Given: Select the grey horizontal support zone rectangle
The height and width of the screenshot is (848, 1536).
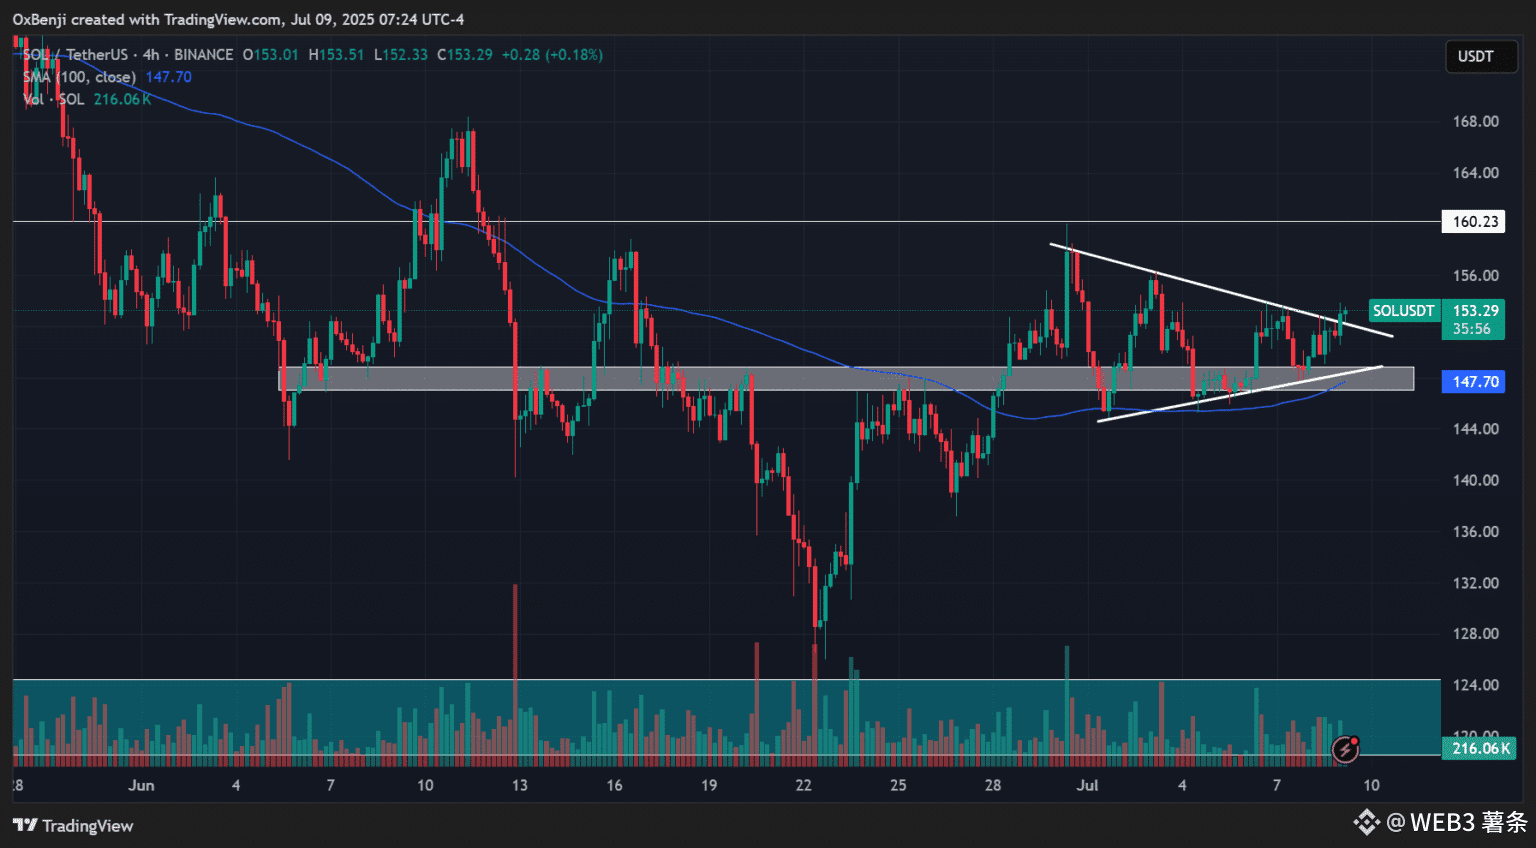Looking at the screenshot, I should click(846, 378).
